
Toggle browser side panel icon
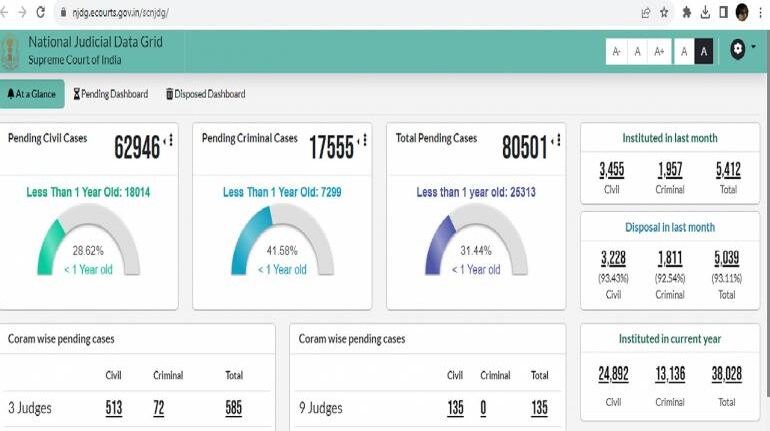click(x=723, y=12)
